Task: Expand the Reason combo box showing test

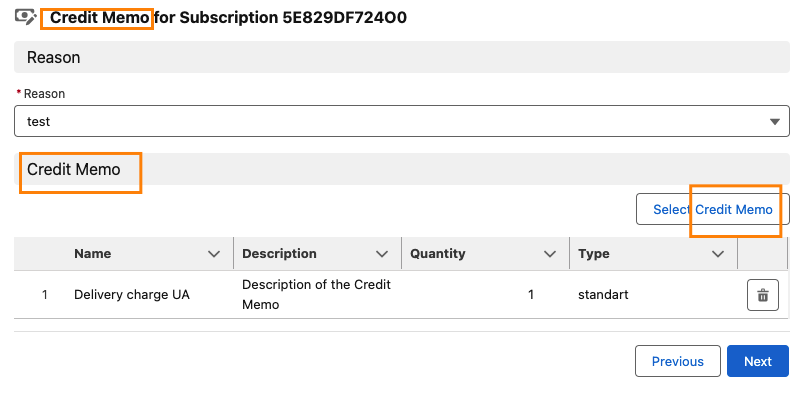Action: [401, 121]
